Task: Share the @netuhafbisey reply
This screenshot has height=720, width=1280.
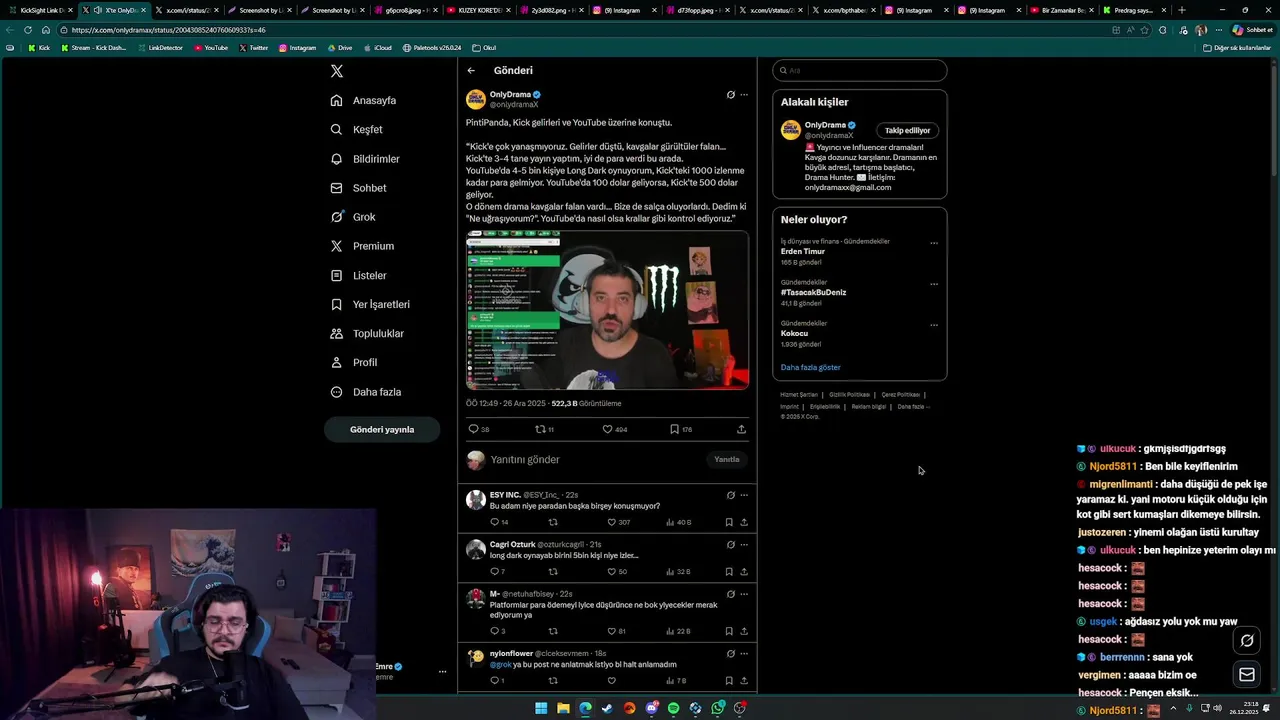Action: coord(743,631)
